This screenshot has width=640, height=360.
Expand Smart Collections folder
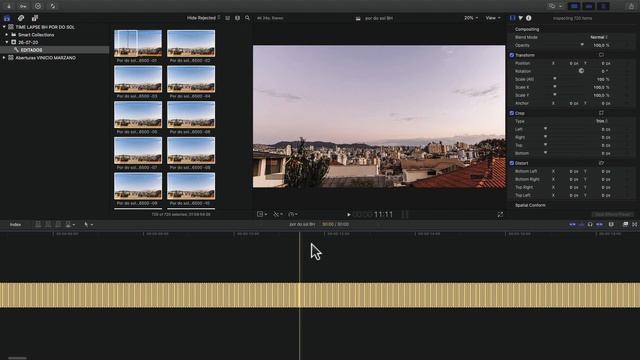click(x=7, y=35)
